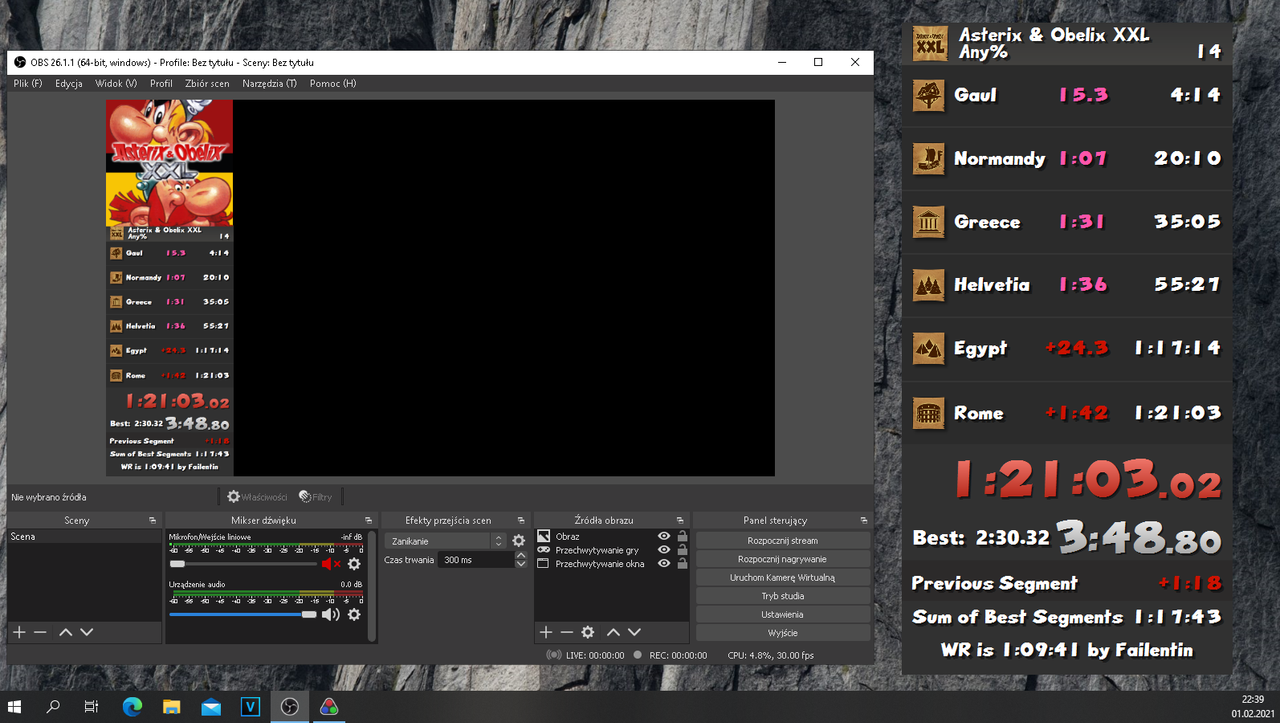This screenshot has height=723, width=1280.
Task: Open Mail app from taskbar
Action: coord(211,707)
